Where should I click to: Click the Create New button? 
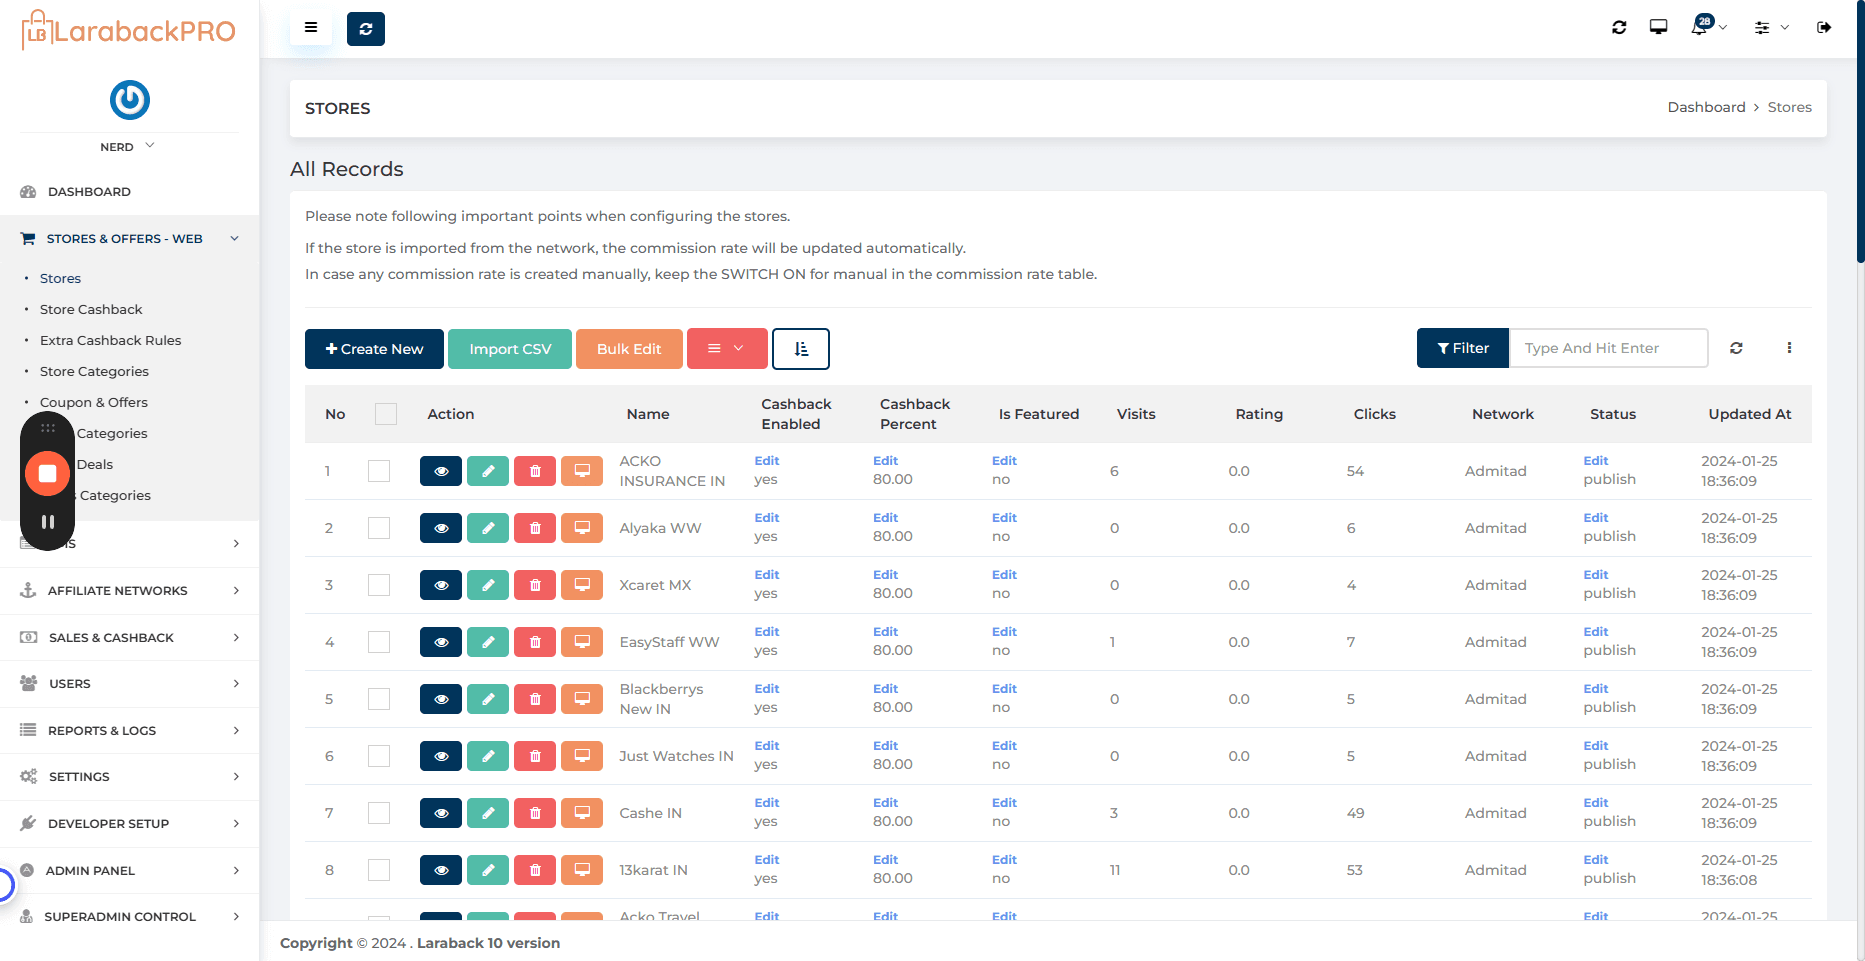click(x=374, y=349)
